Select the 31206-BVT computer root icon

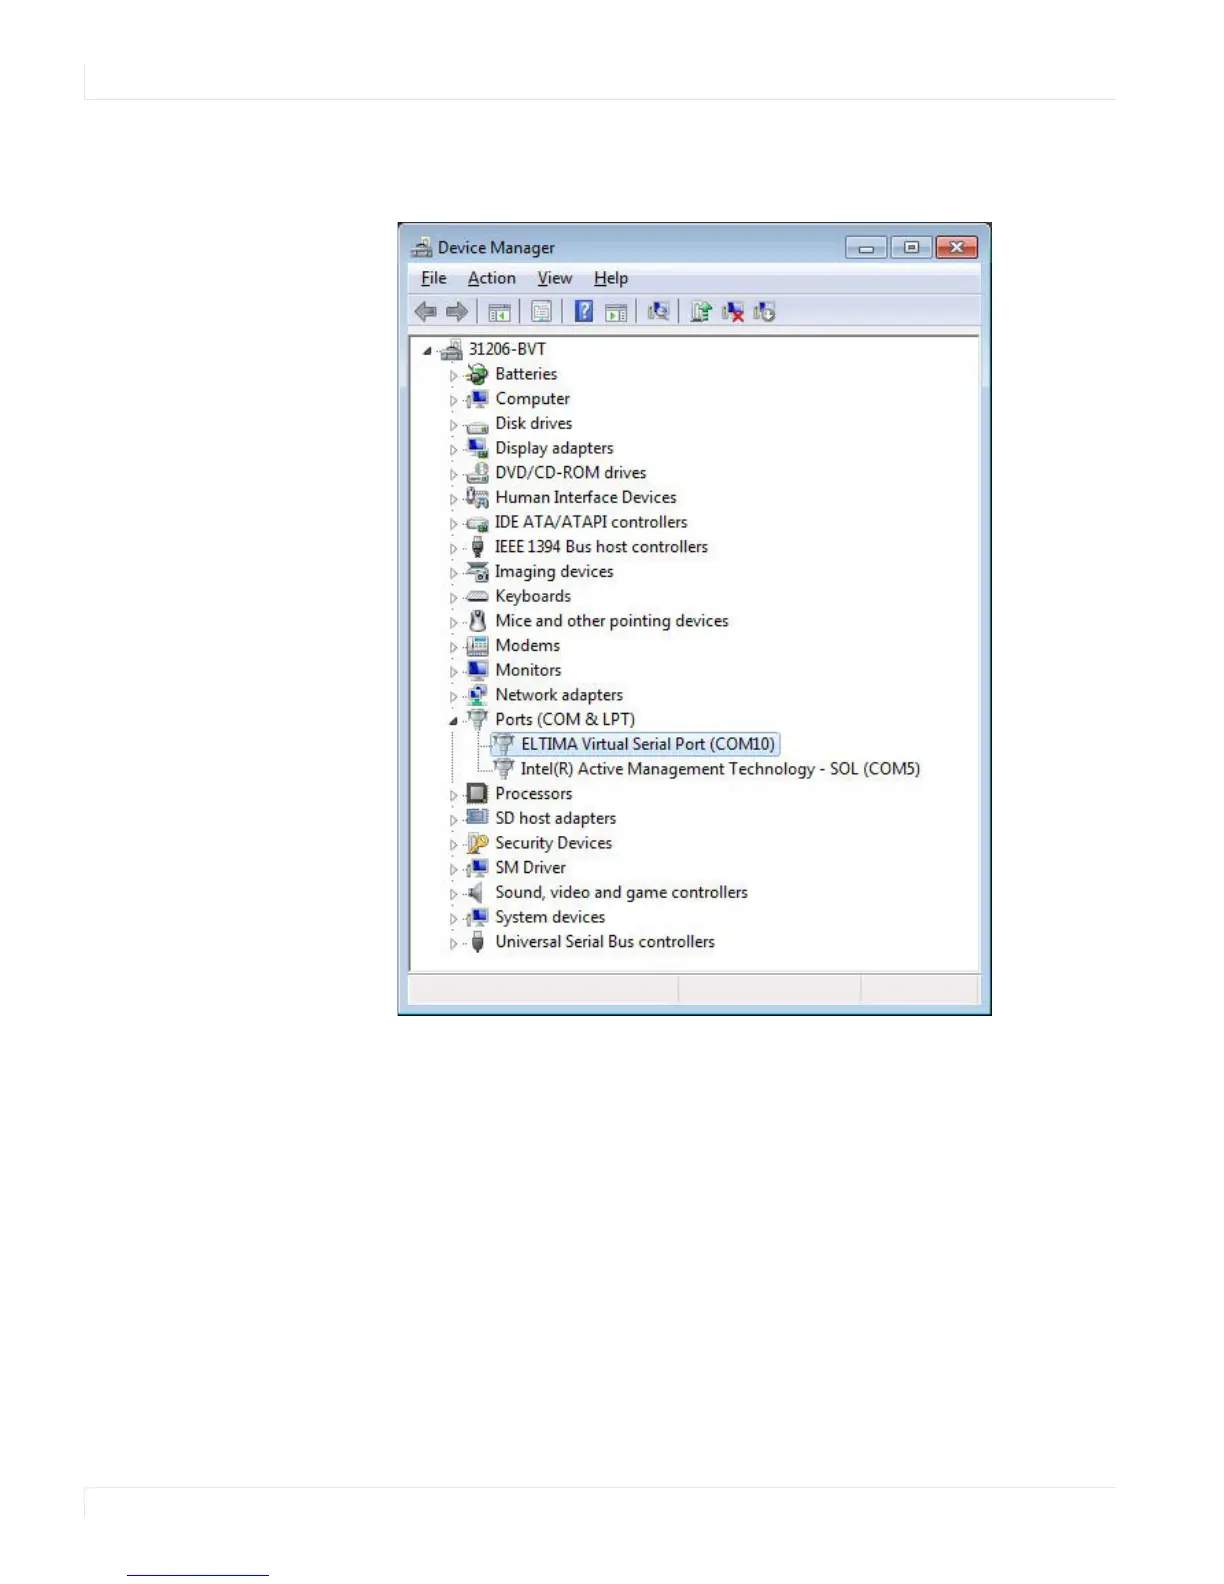tap(452, 349)
